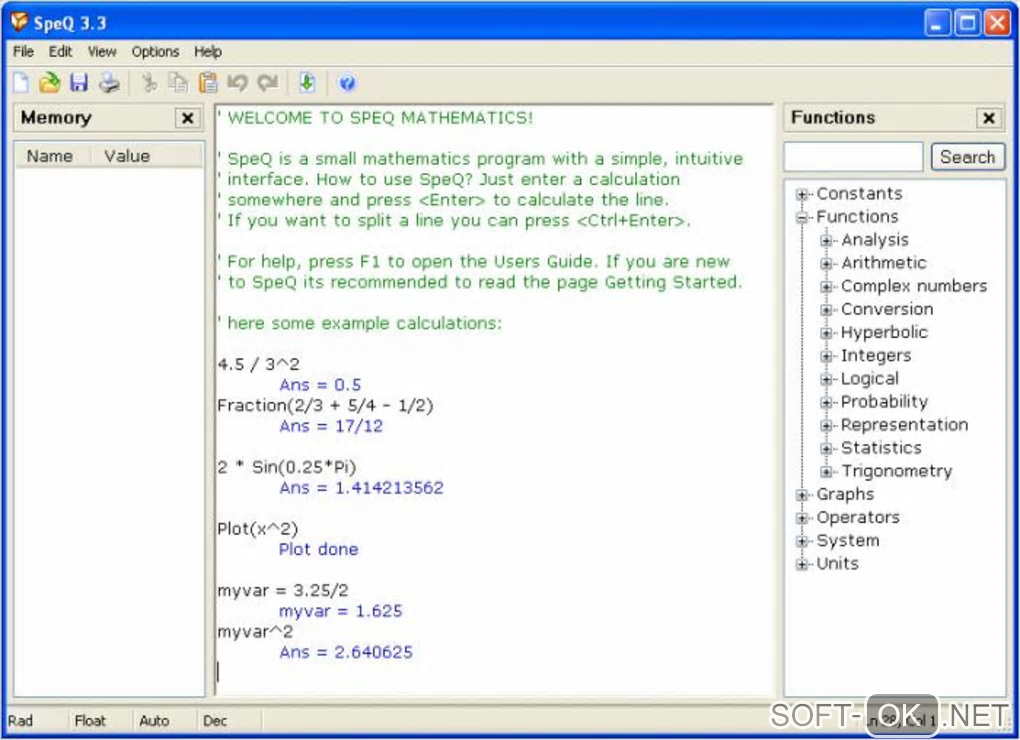Viewport: 1020px width, 740px height.
Task: Expand the Hyperbolic category
Action: coord(826,333)
